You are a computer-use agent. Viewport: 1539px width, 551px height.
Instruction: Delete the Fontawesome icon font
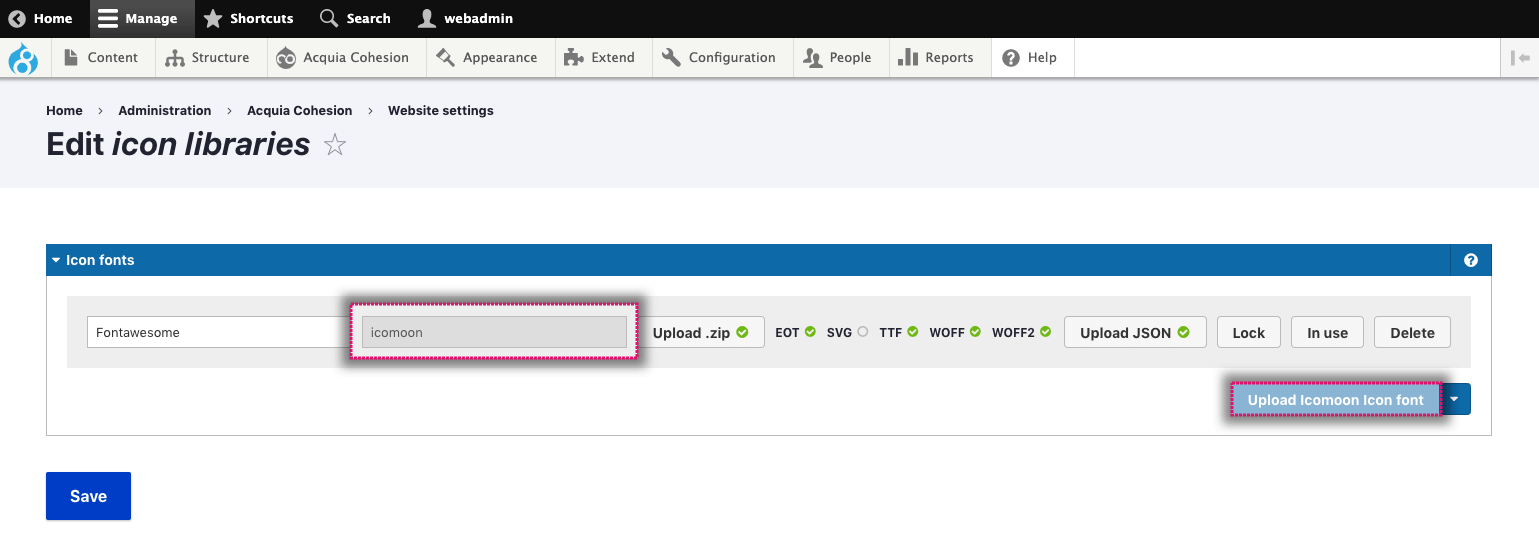click(x=1412, y=332)
